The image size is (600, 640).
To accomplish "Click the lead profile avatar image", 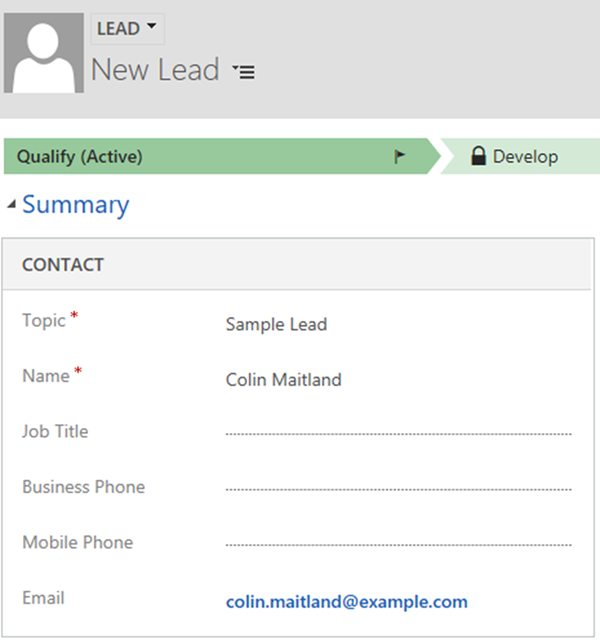I will 44,53.
